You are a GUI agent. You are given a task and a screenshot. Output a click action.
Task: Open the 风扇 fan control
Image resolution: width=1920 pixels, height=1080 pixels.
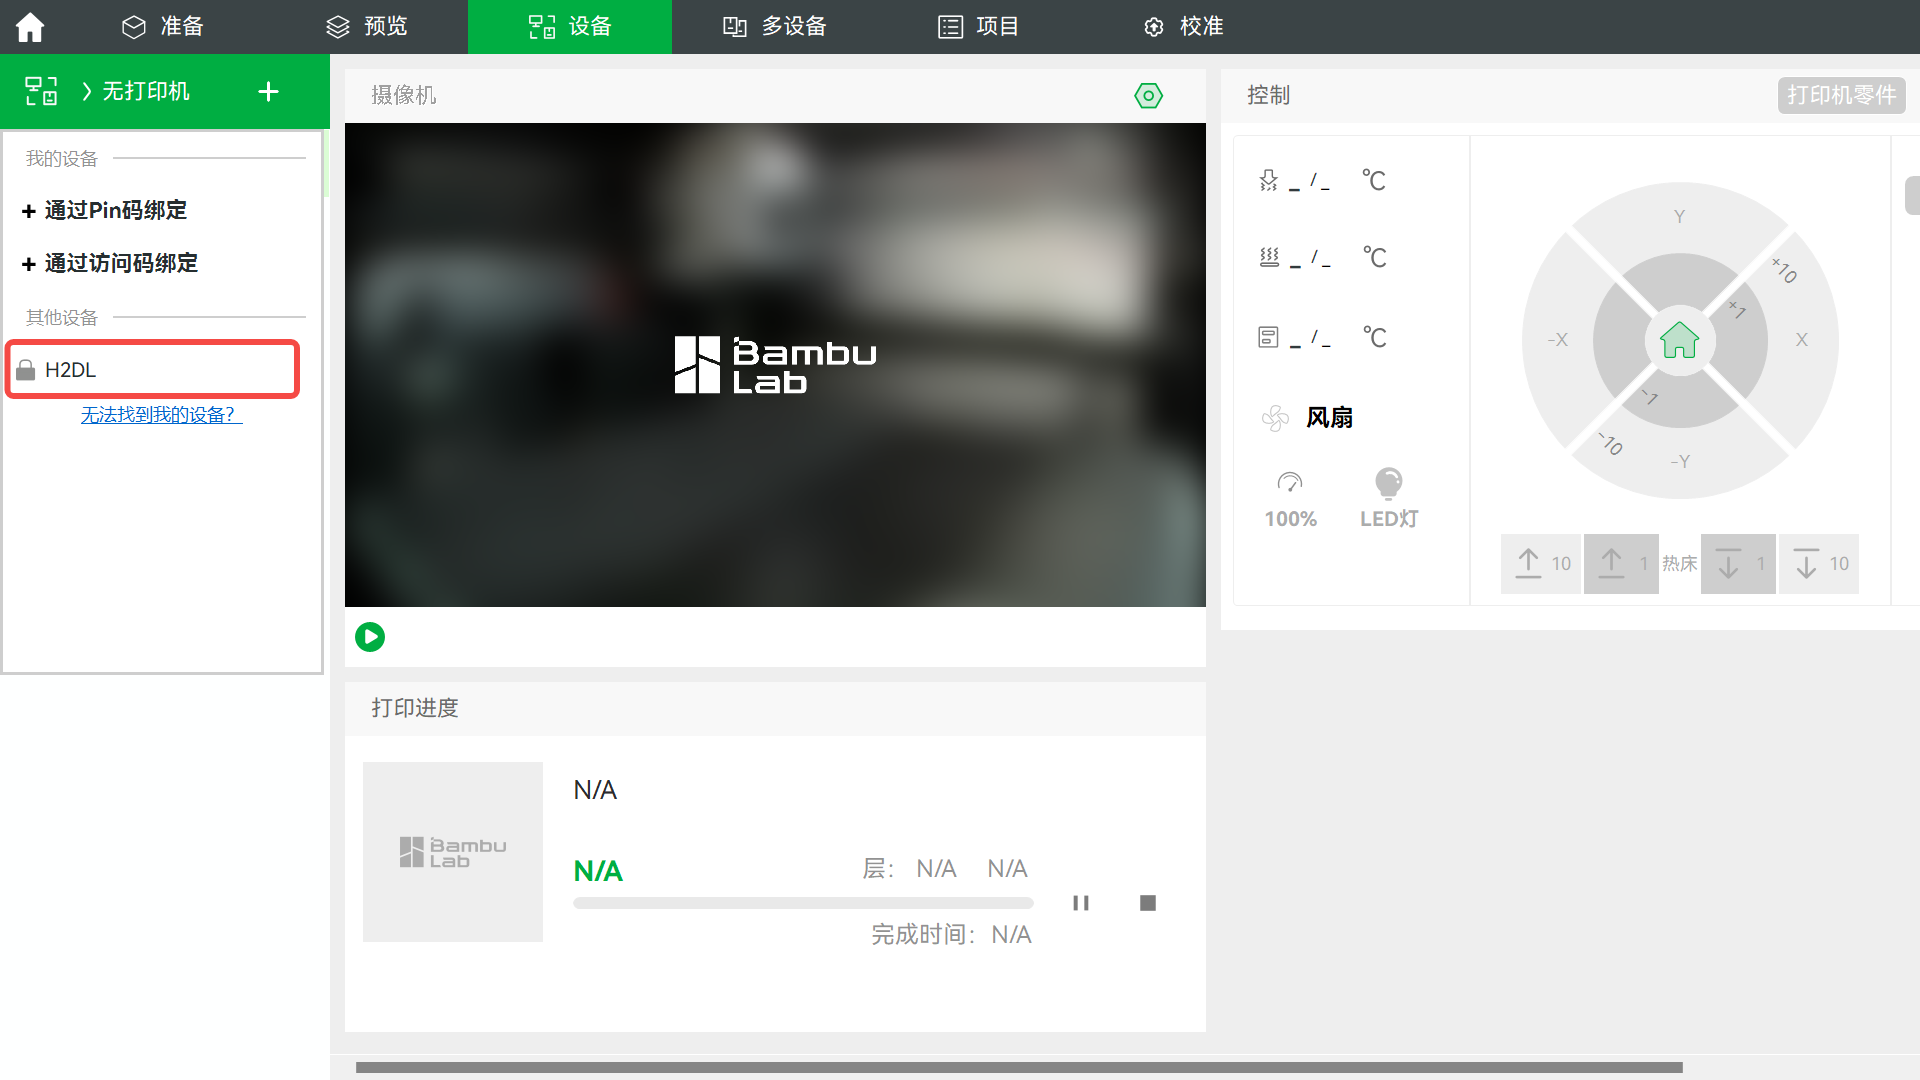click(1307, 417)
